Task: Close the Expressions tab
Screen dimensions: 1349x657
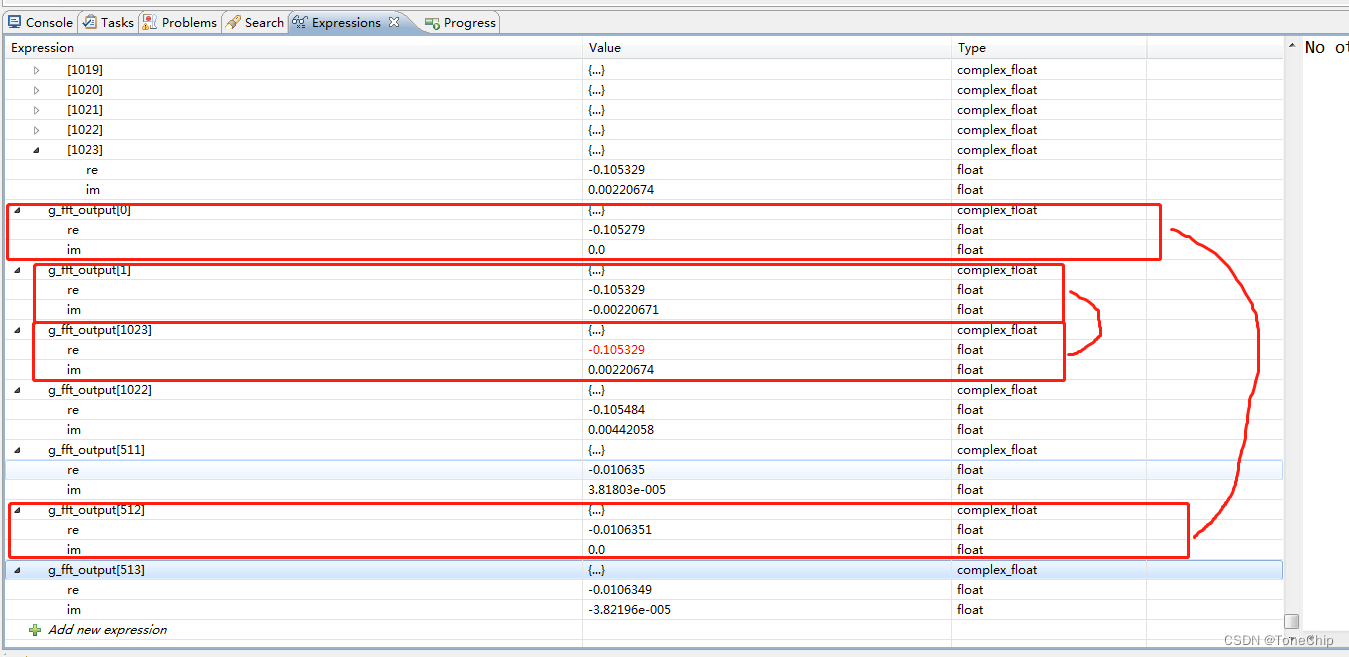Action: 393,22
